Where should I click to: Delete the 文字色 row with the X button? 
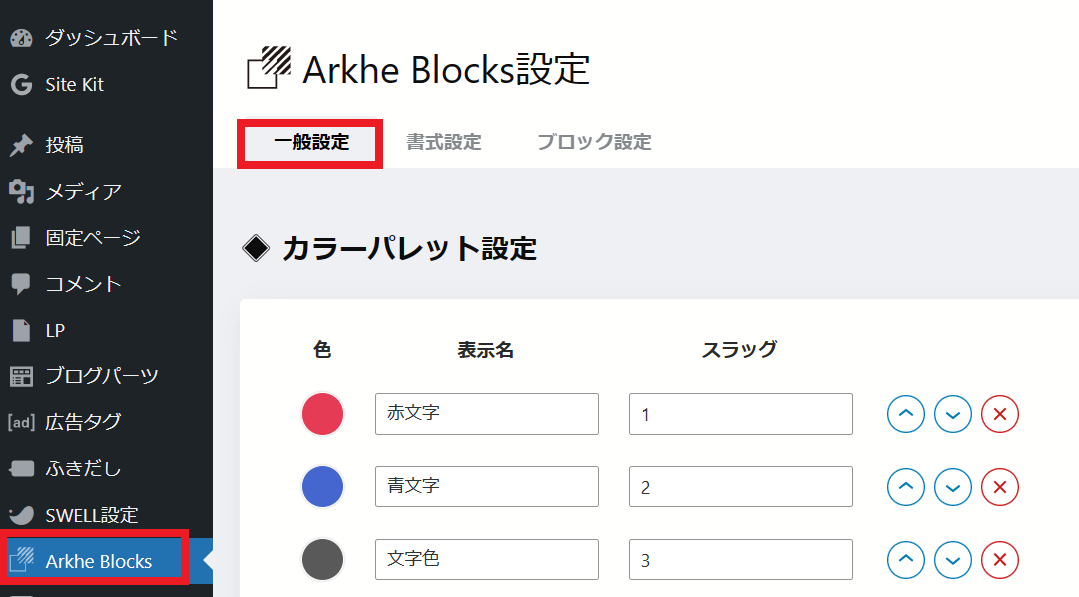pyautogui.click(x=999, y=559)
